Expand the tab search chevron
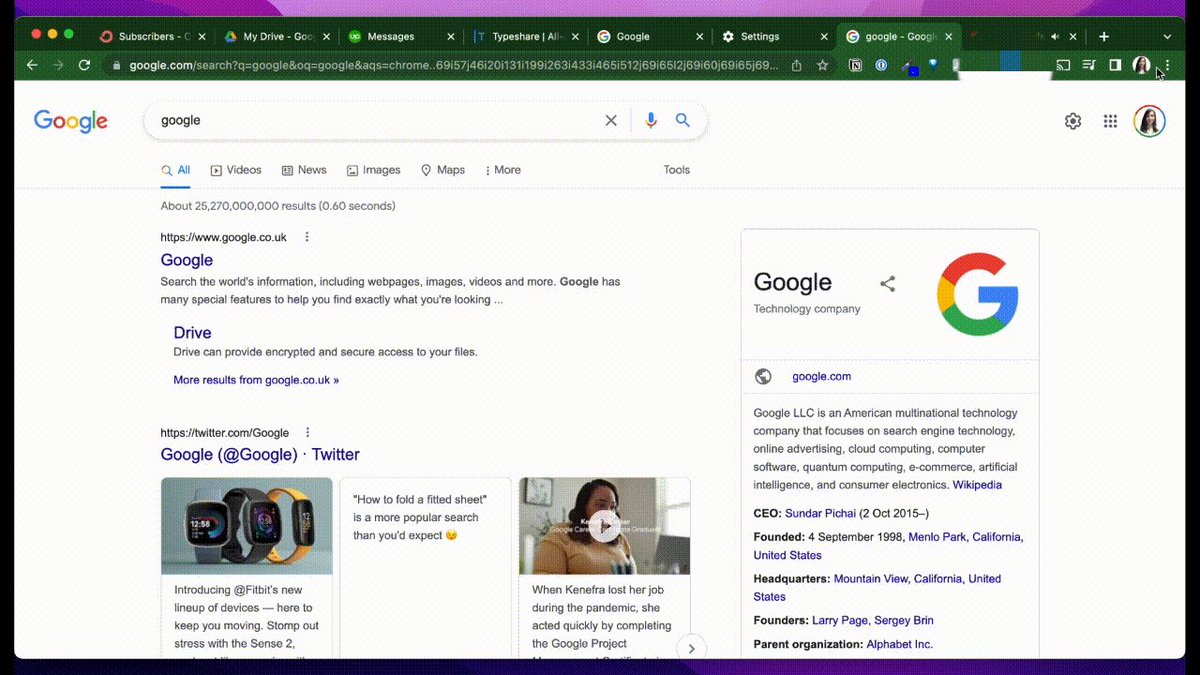 coord(1167,36)
